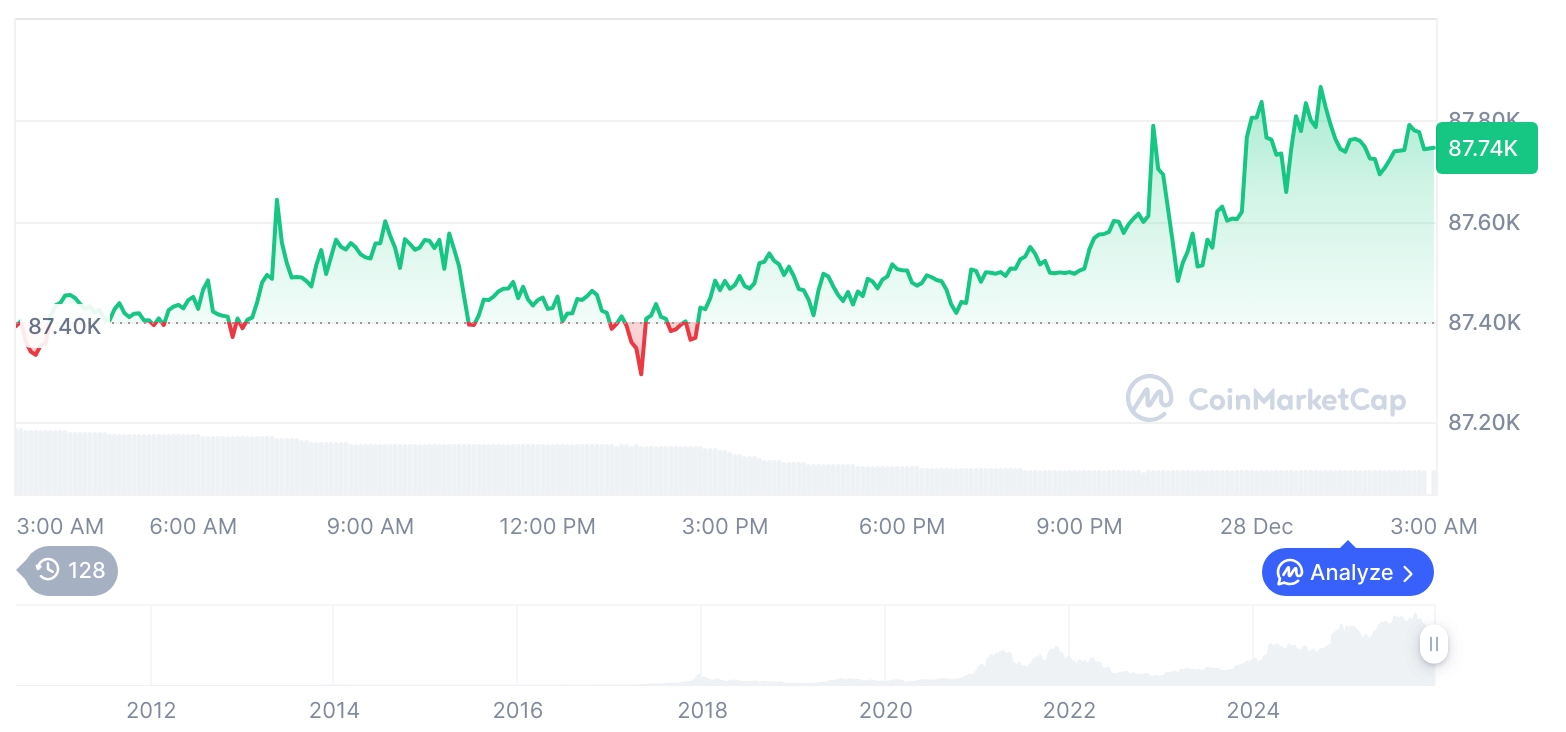This screenshot has height=732, width=1566.
Task: Select 2016 on the timeline navigator
Action: pyautogui.click(x=518, y=710)
